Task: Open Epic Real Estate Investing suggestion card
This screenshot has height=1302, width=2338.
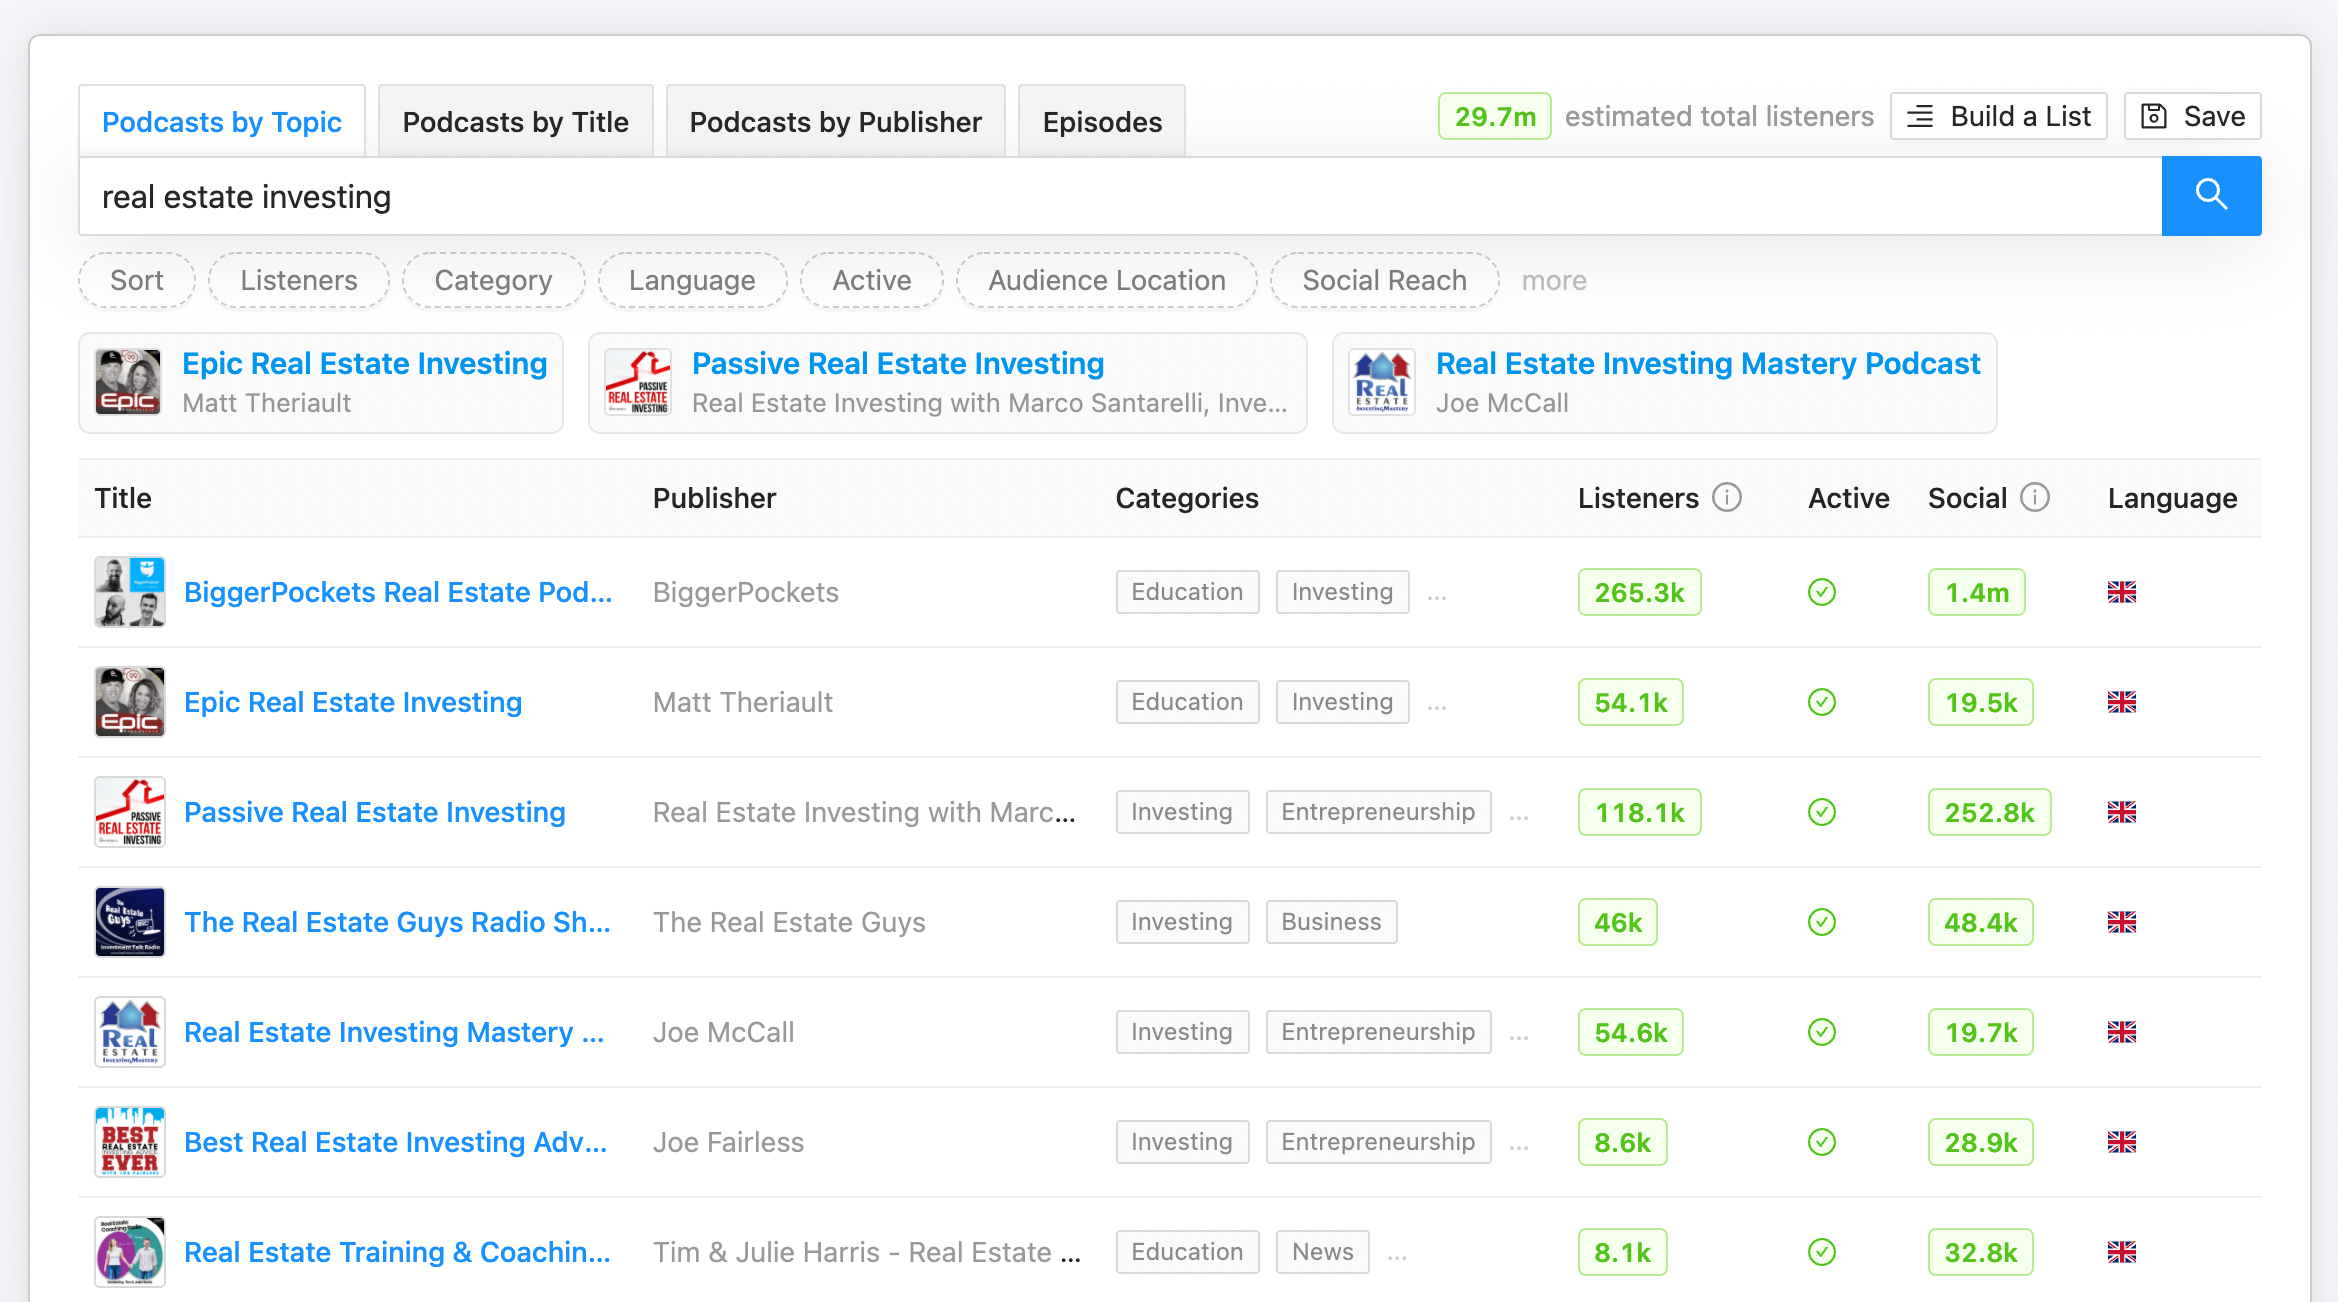Action: [321, 383]
